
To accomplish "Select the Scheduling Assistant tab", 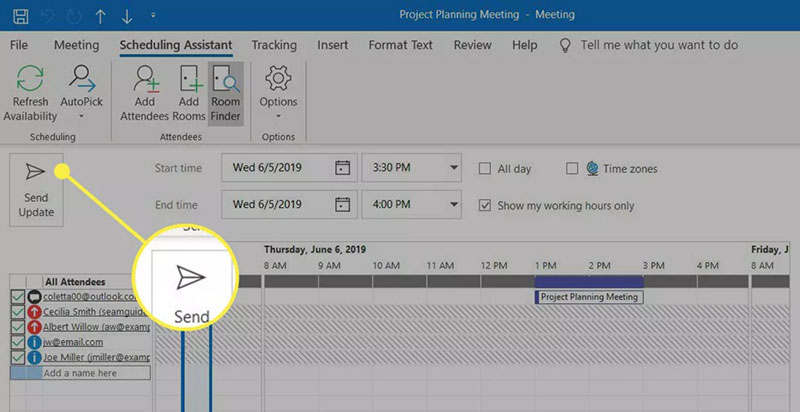I will tap(176, 45).
